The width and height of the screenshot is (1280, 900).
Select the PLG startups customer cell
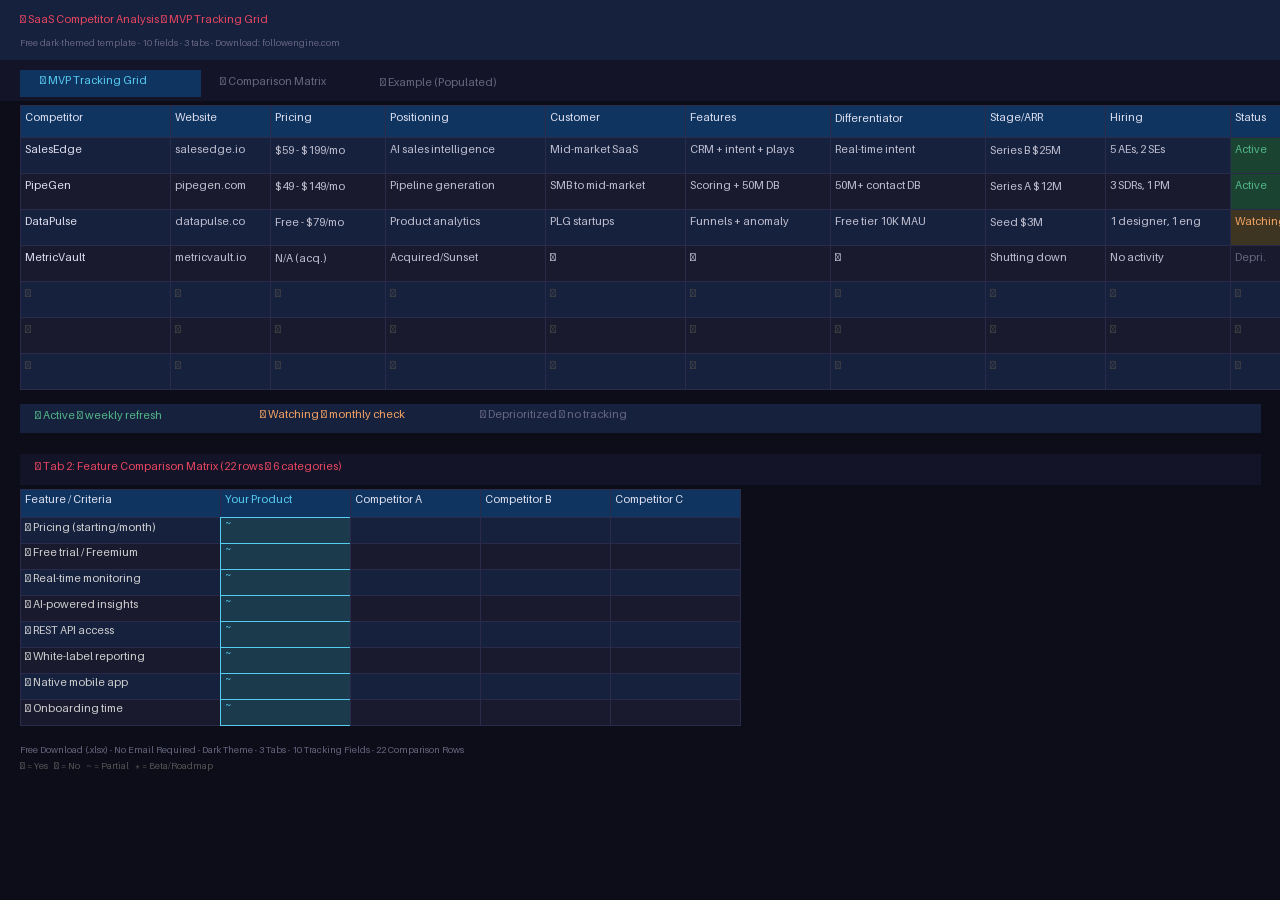point(615,228)
